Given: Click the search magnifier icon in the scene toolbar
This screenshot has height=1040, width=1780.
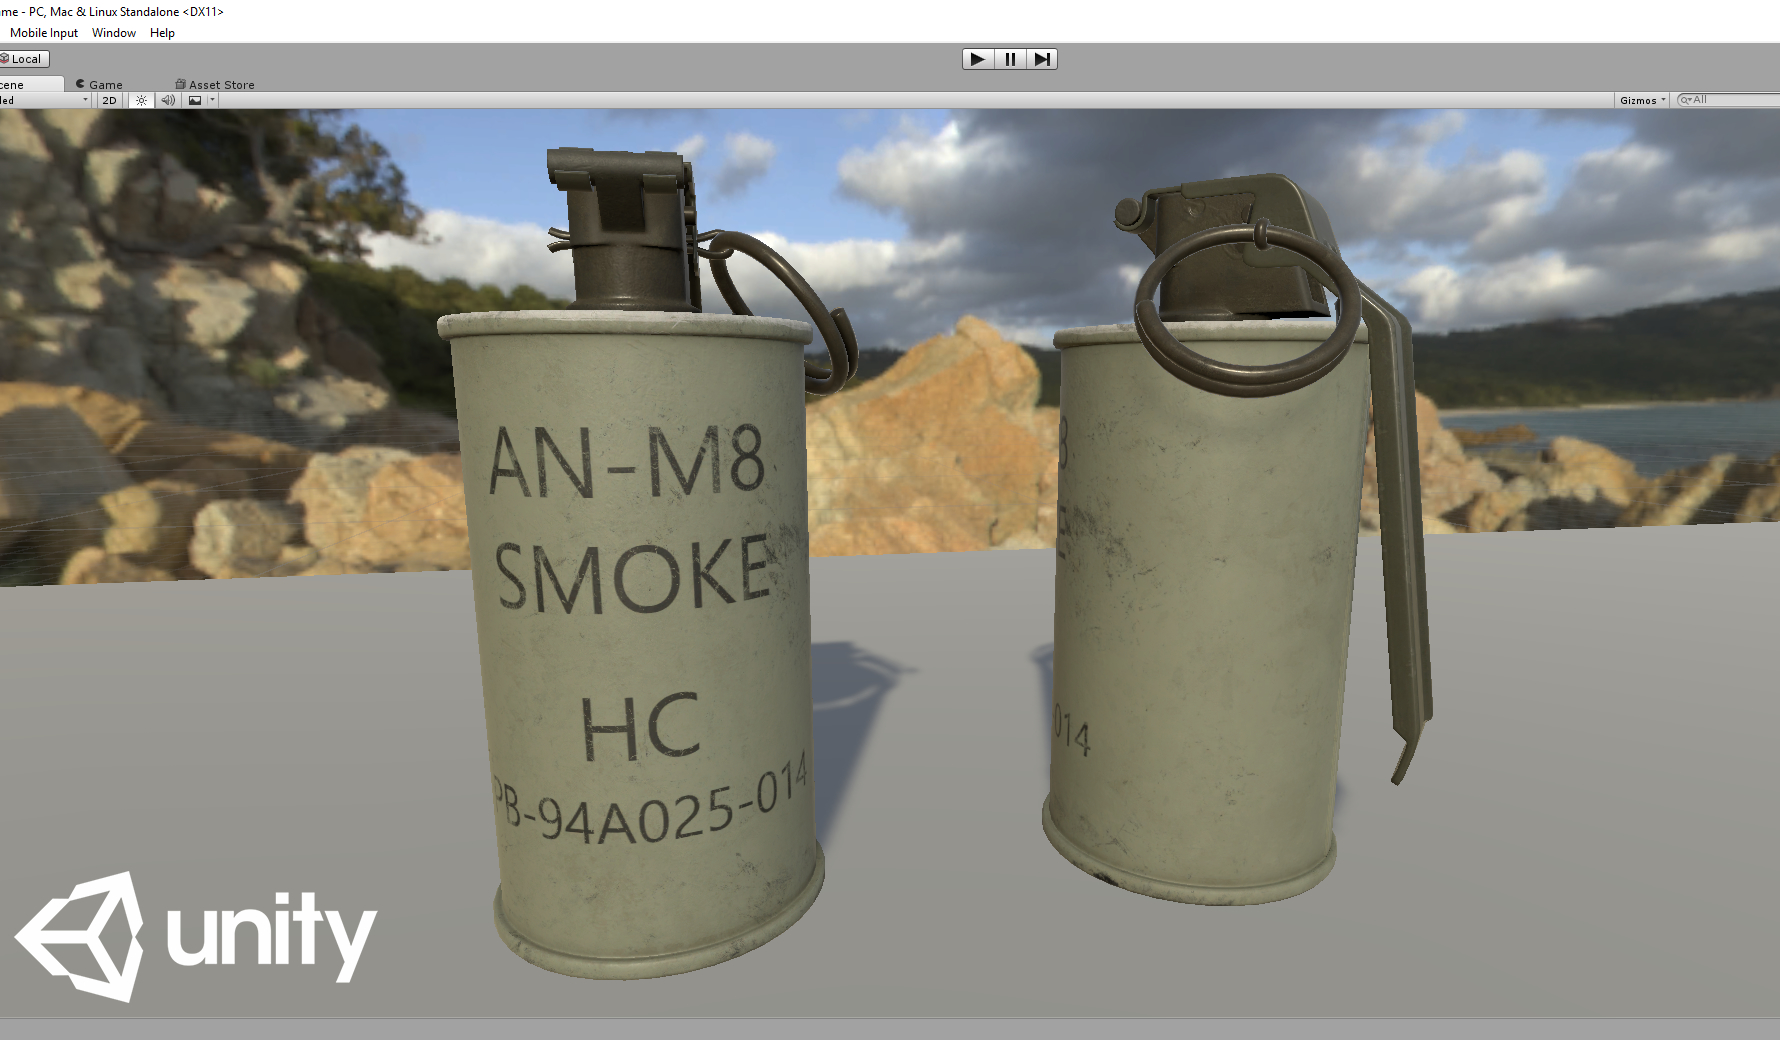Looking at the screenshot, I should 1687,100.
